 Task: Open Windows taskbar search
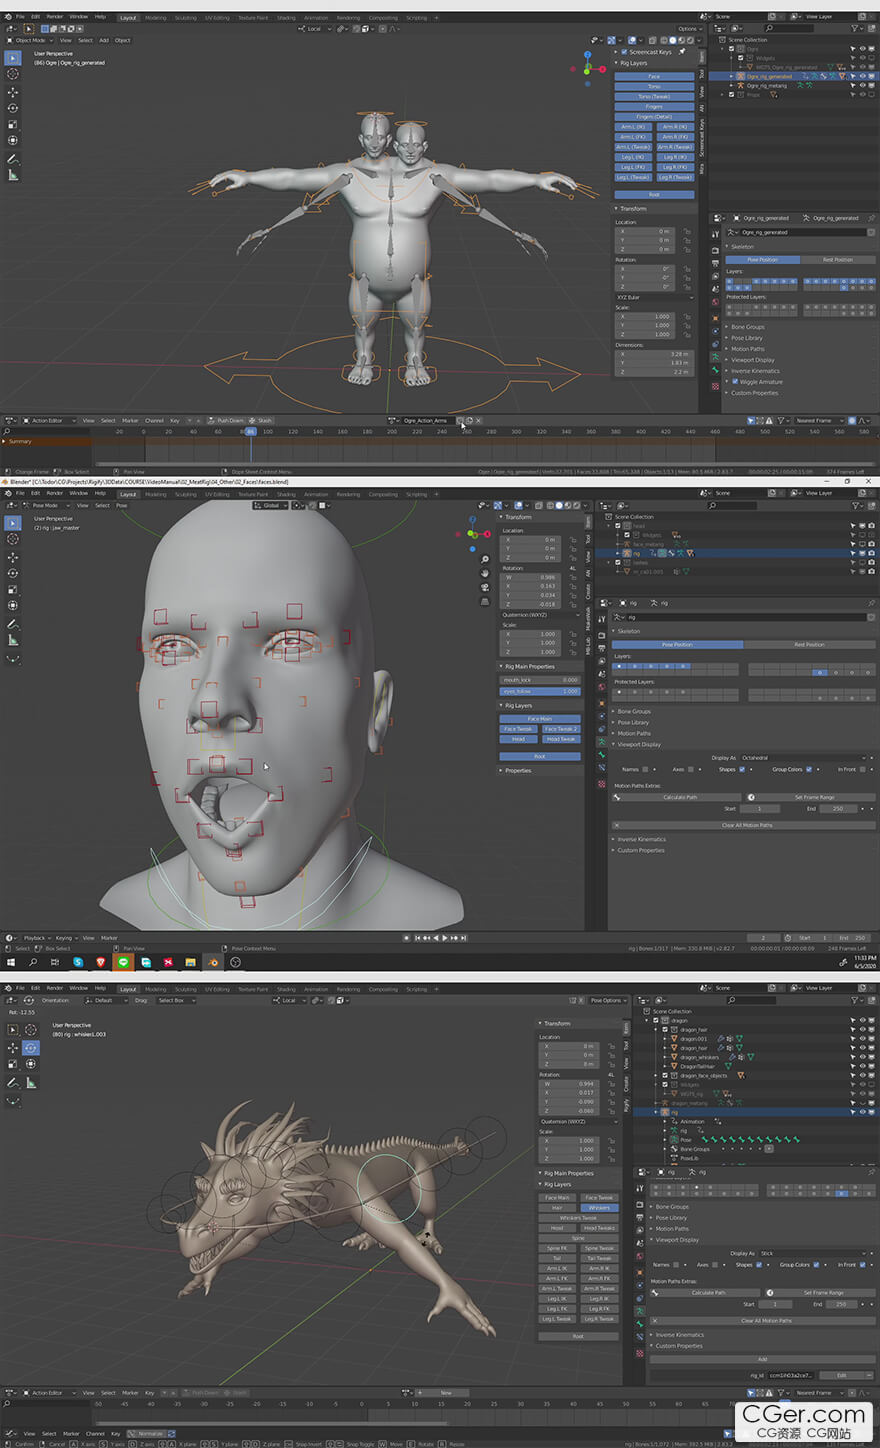pos(33,962)
